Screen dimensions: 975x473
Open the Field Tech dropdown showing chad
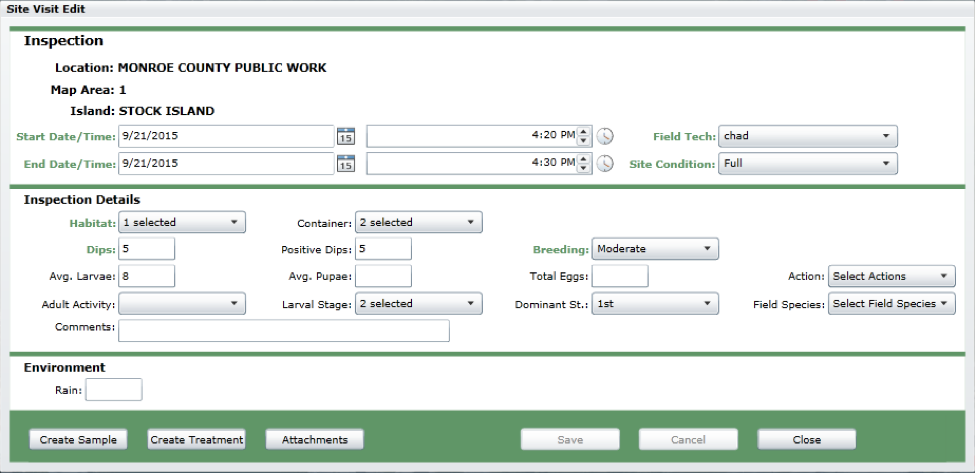(x=808, y=136)
